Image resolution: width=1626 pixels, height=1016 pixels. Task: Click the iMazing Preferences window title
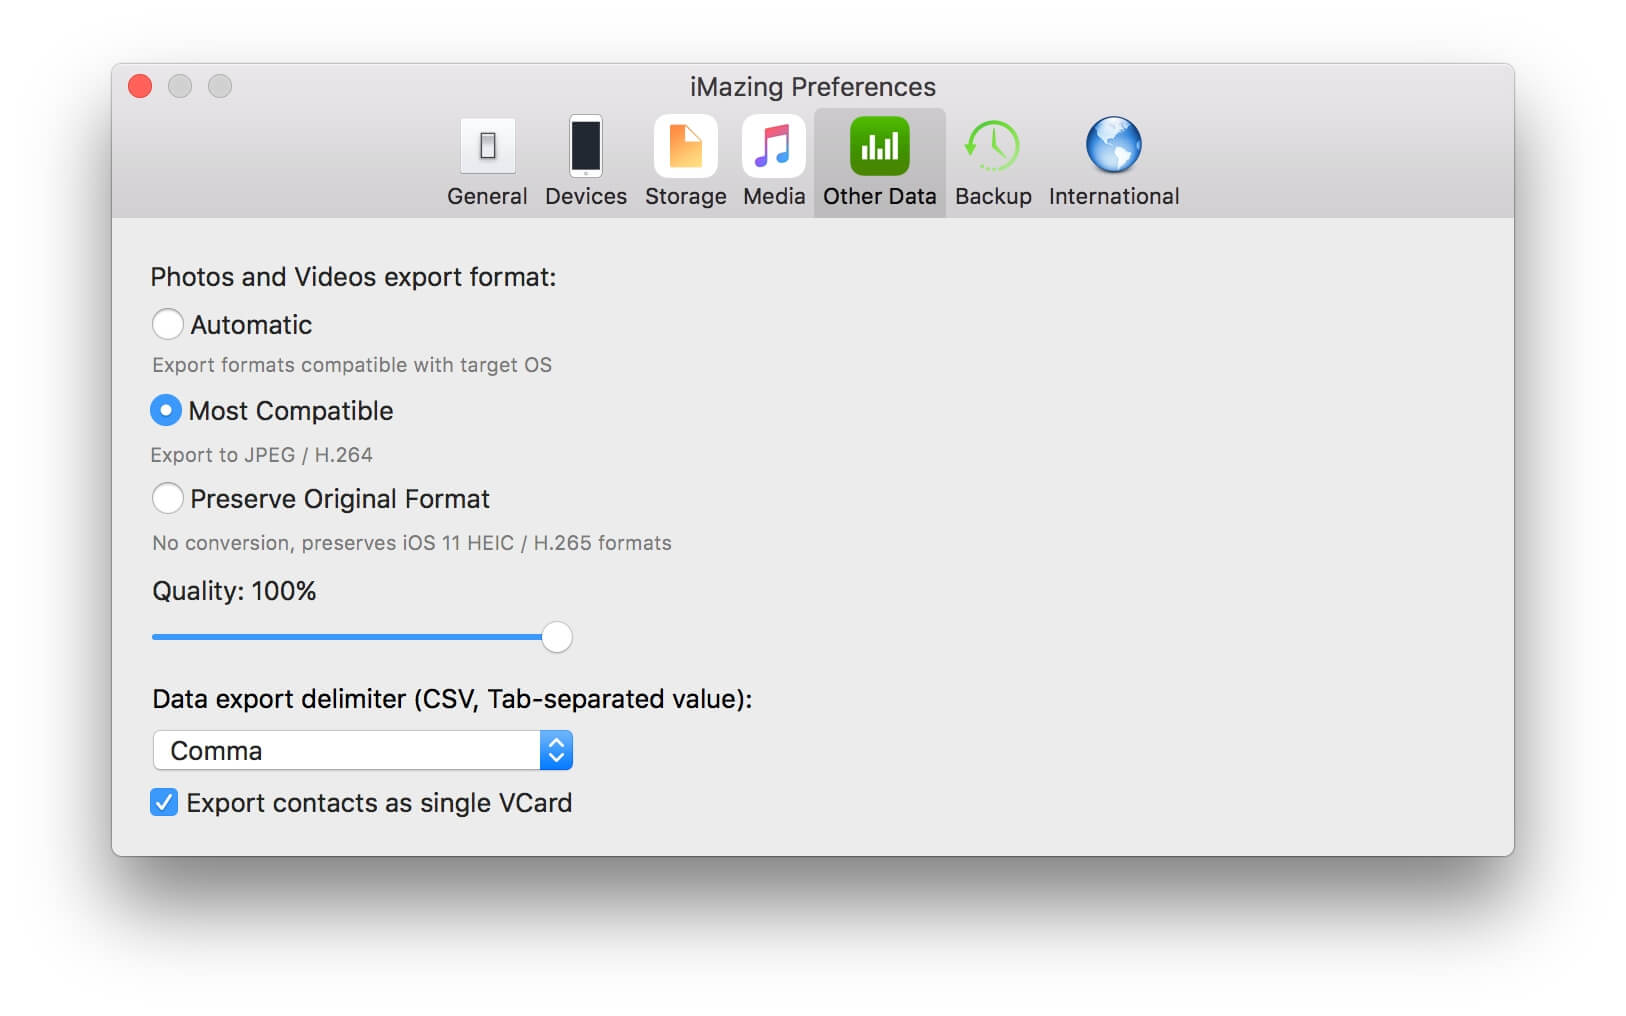[813, 87]
